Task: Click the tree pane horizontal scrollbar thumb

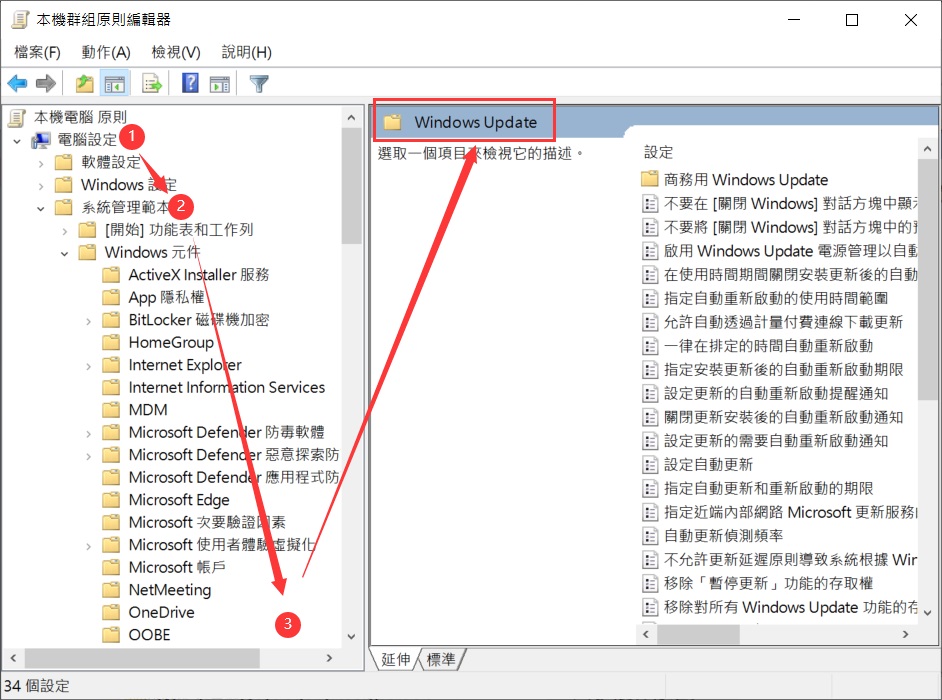Action: click(x=142, y=659)
